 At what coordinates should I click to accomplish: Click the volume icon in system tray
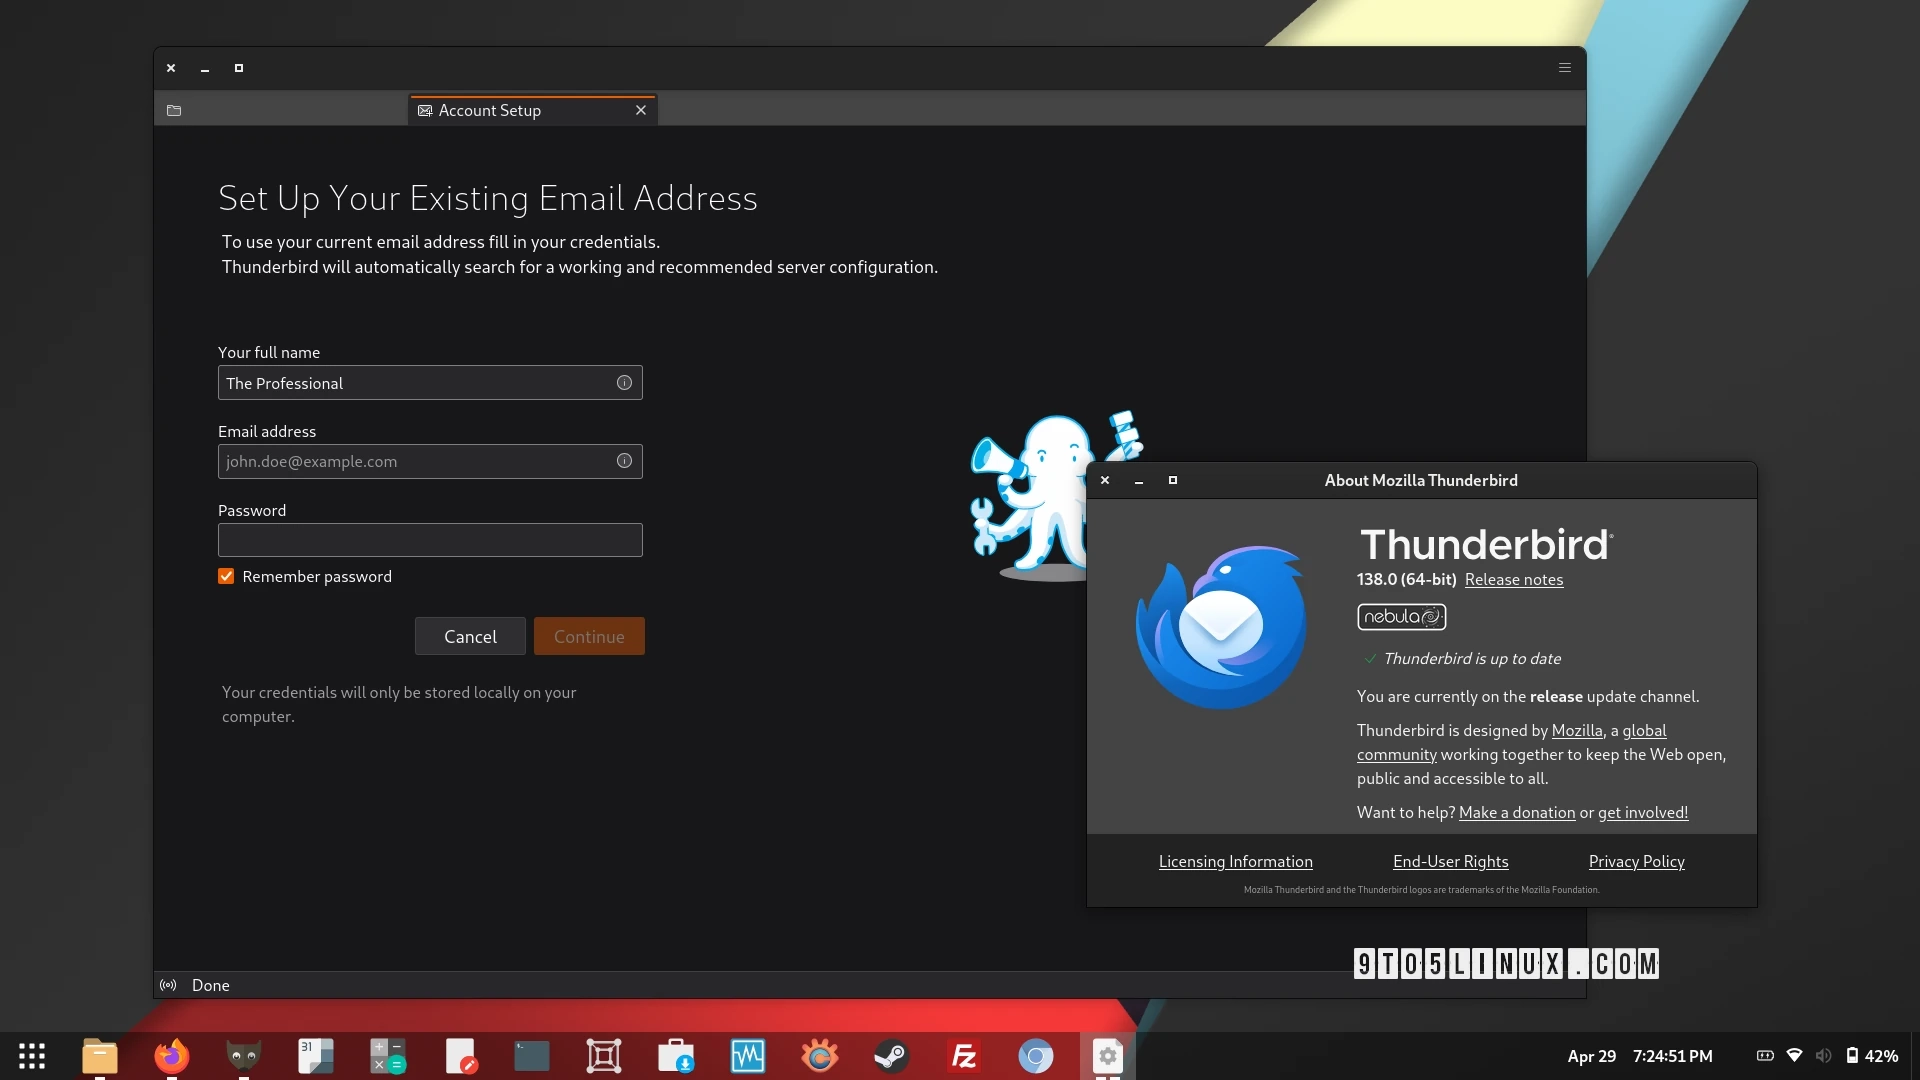tap(1823, 1056)
